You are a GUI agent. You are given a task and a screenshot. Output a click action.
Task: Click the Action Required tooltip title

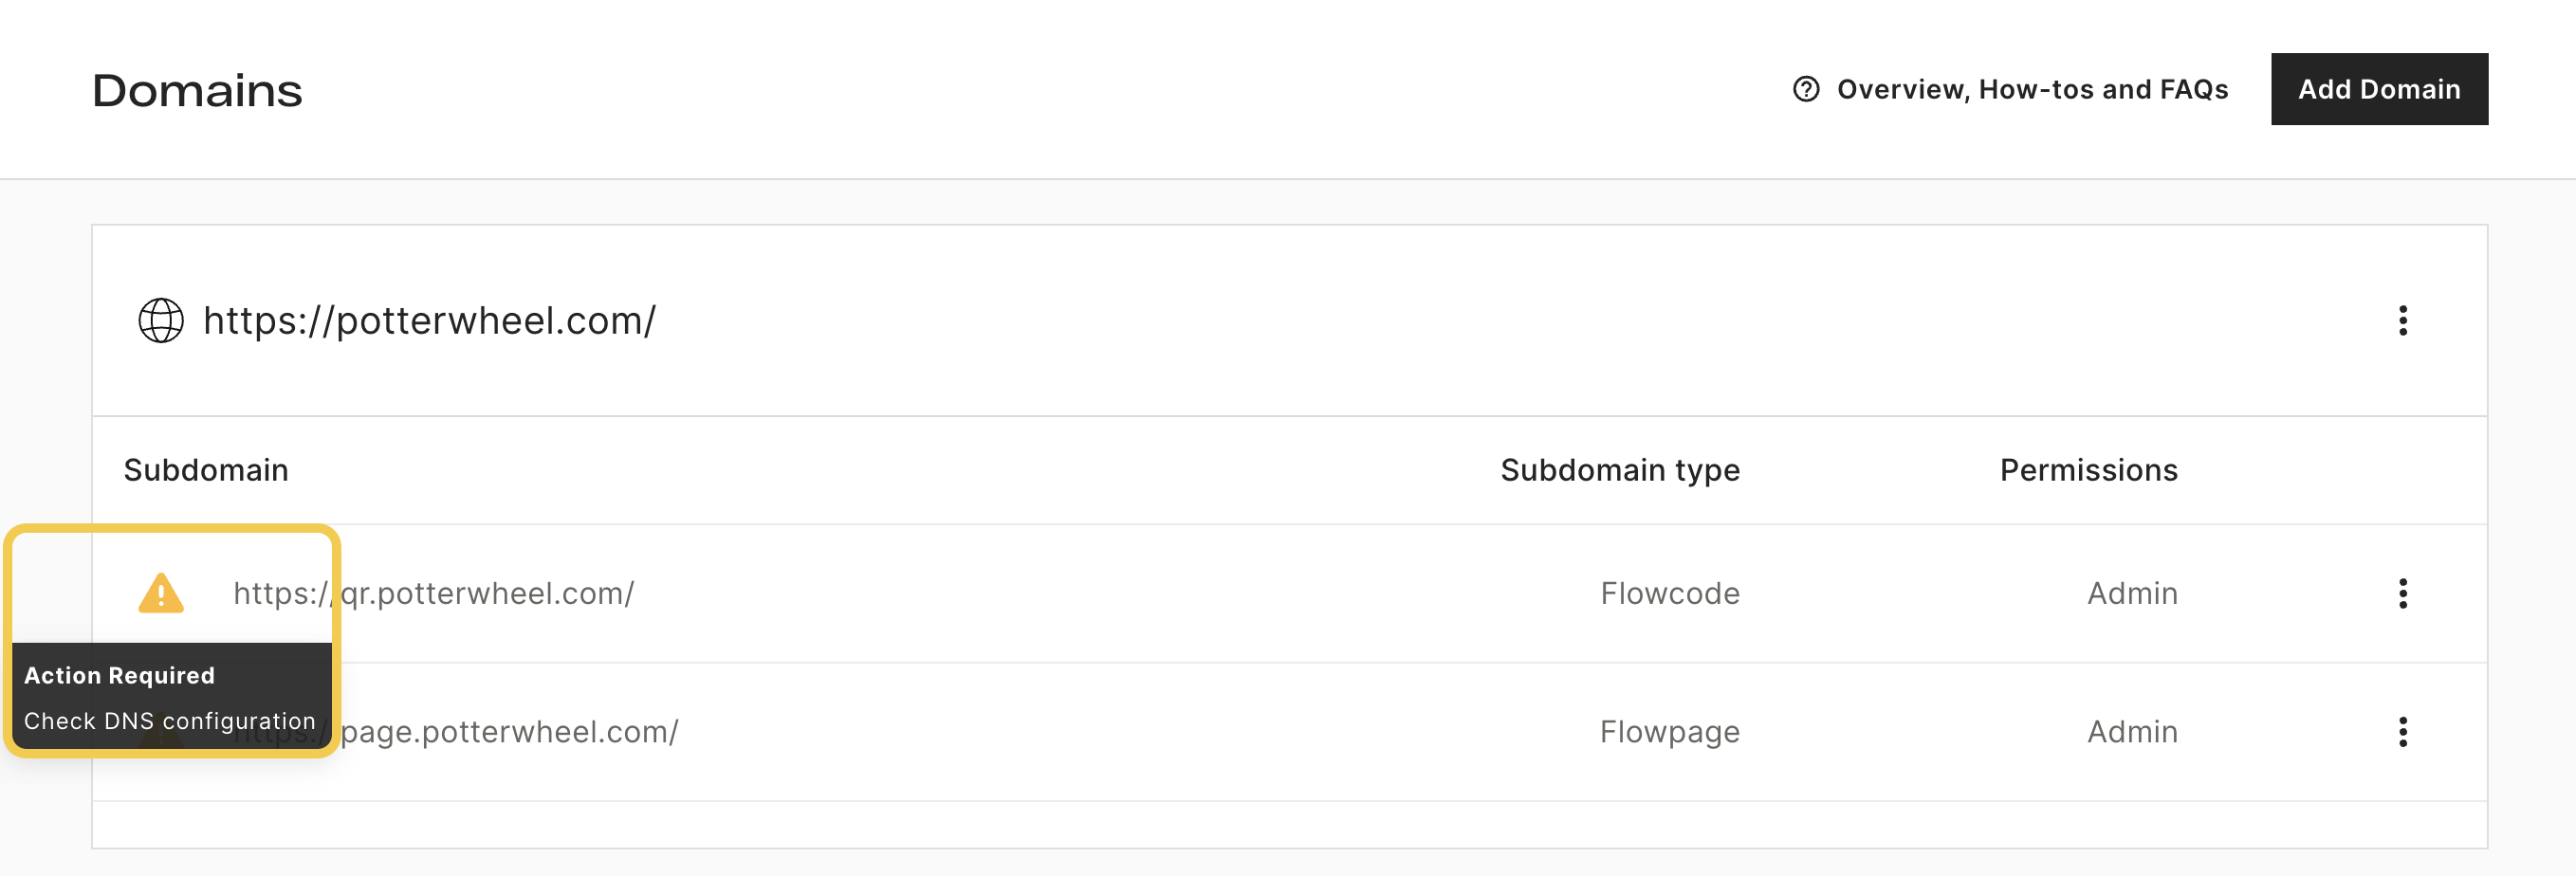[119, 676]
